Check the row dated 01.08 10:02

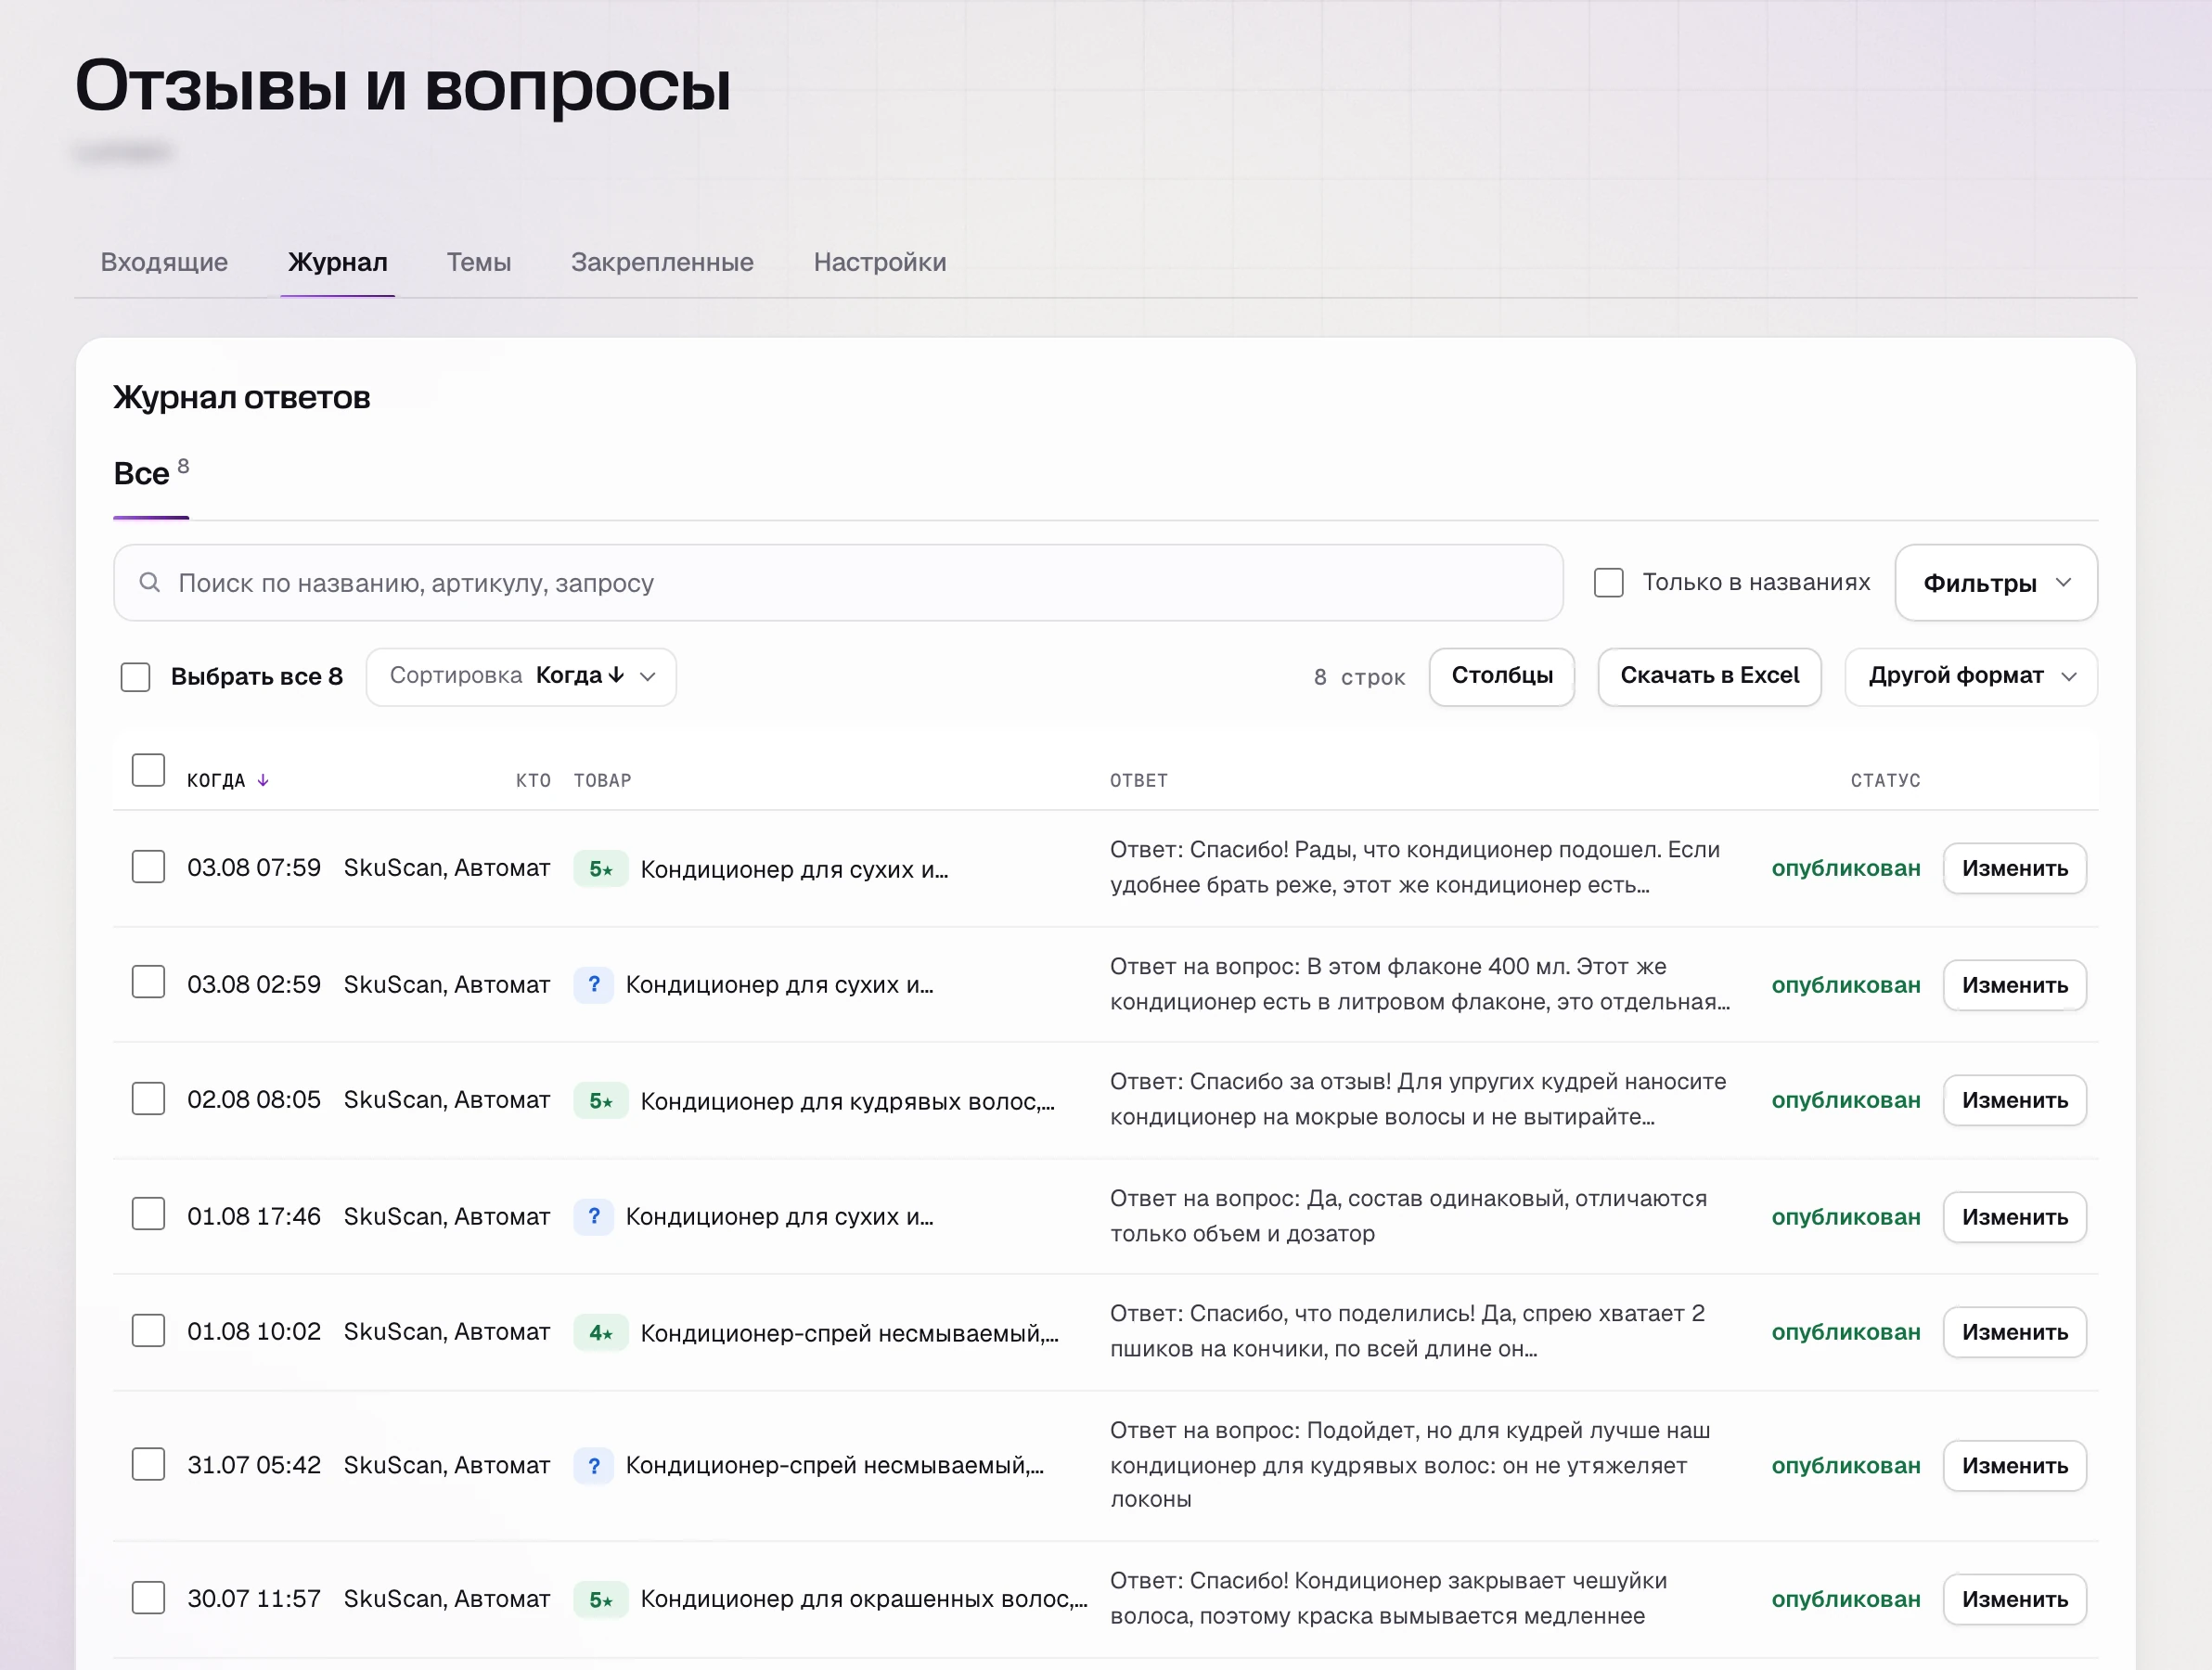(x=148, y=1330)
